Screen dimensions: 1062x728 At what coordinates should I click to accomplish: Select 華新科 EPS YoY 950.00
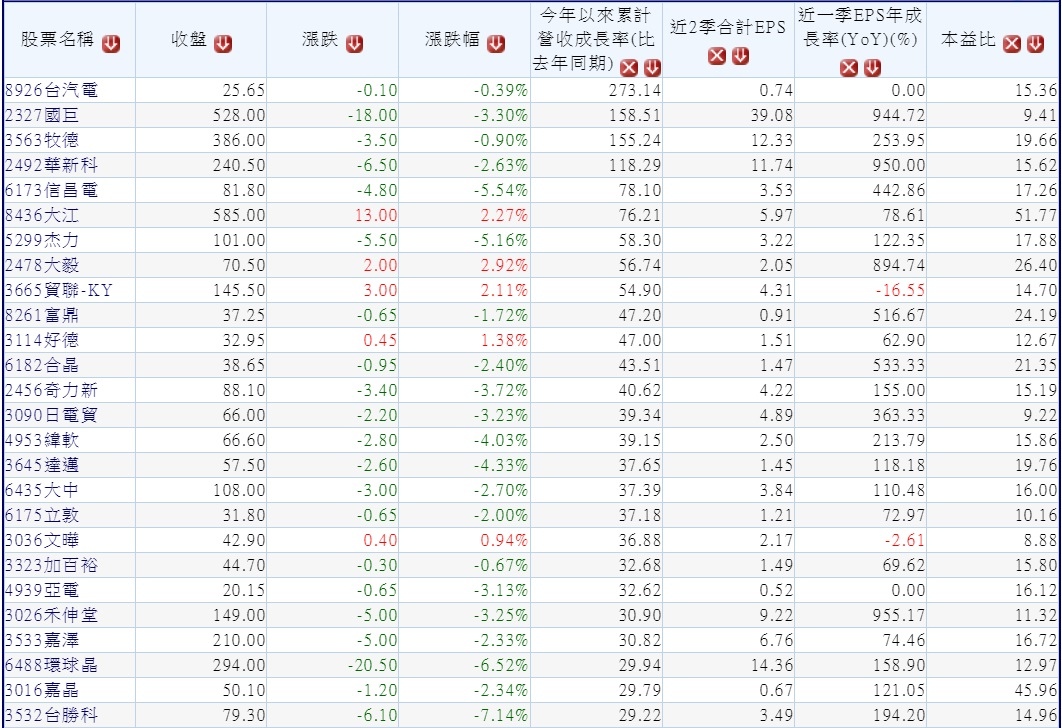coord(899,165)
